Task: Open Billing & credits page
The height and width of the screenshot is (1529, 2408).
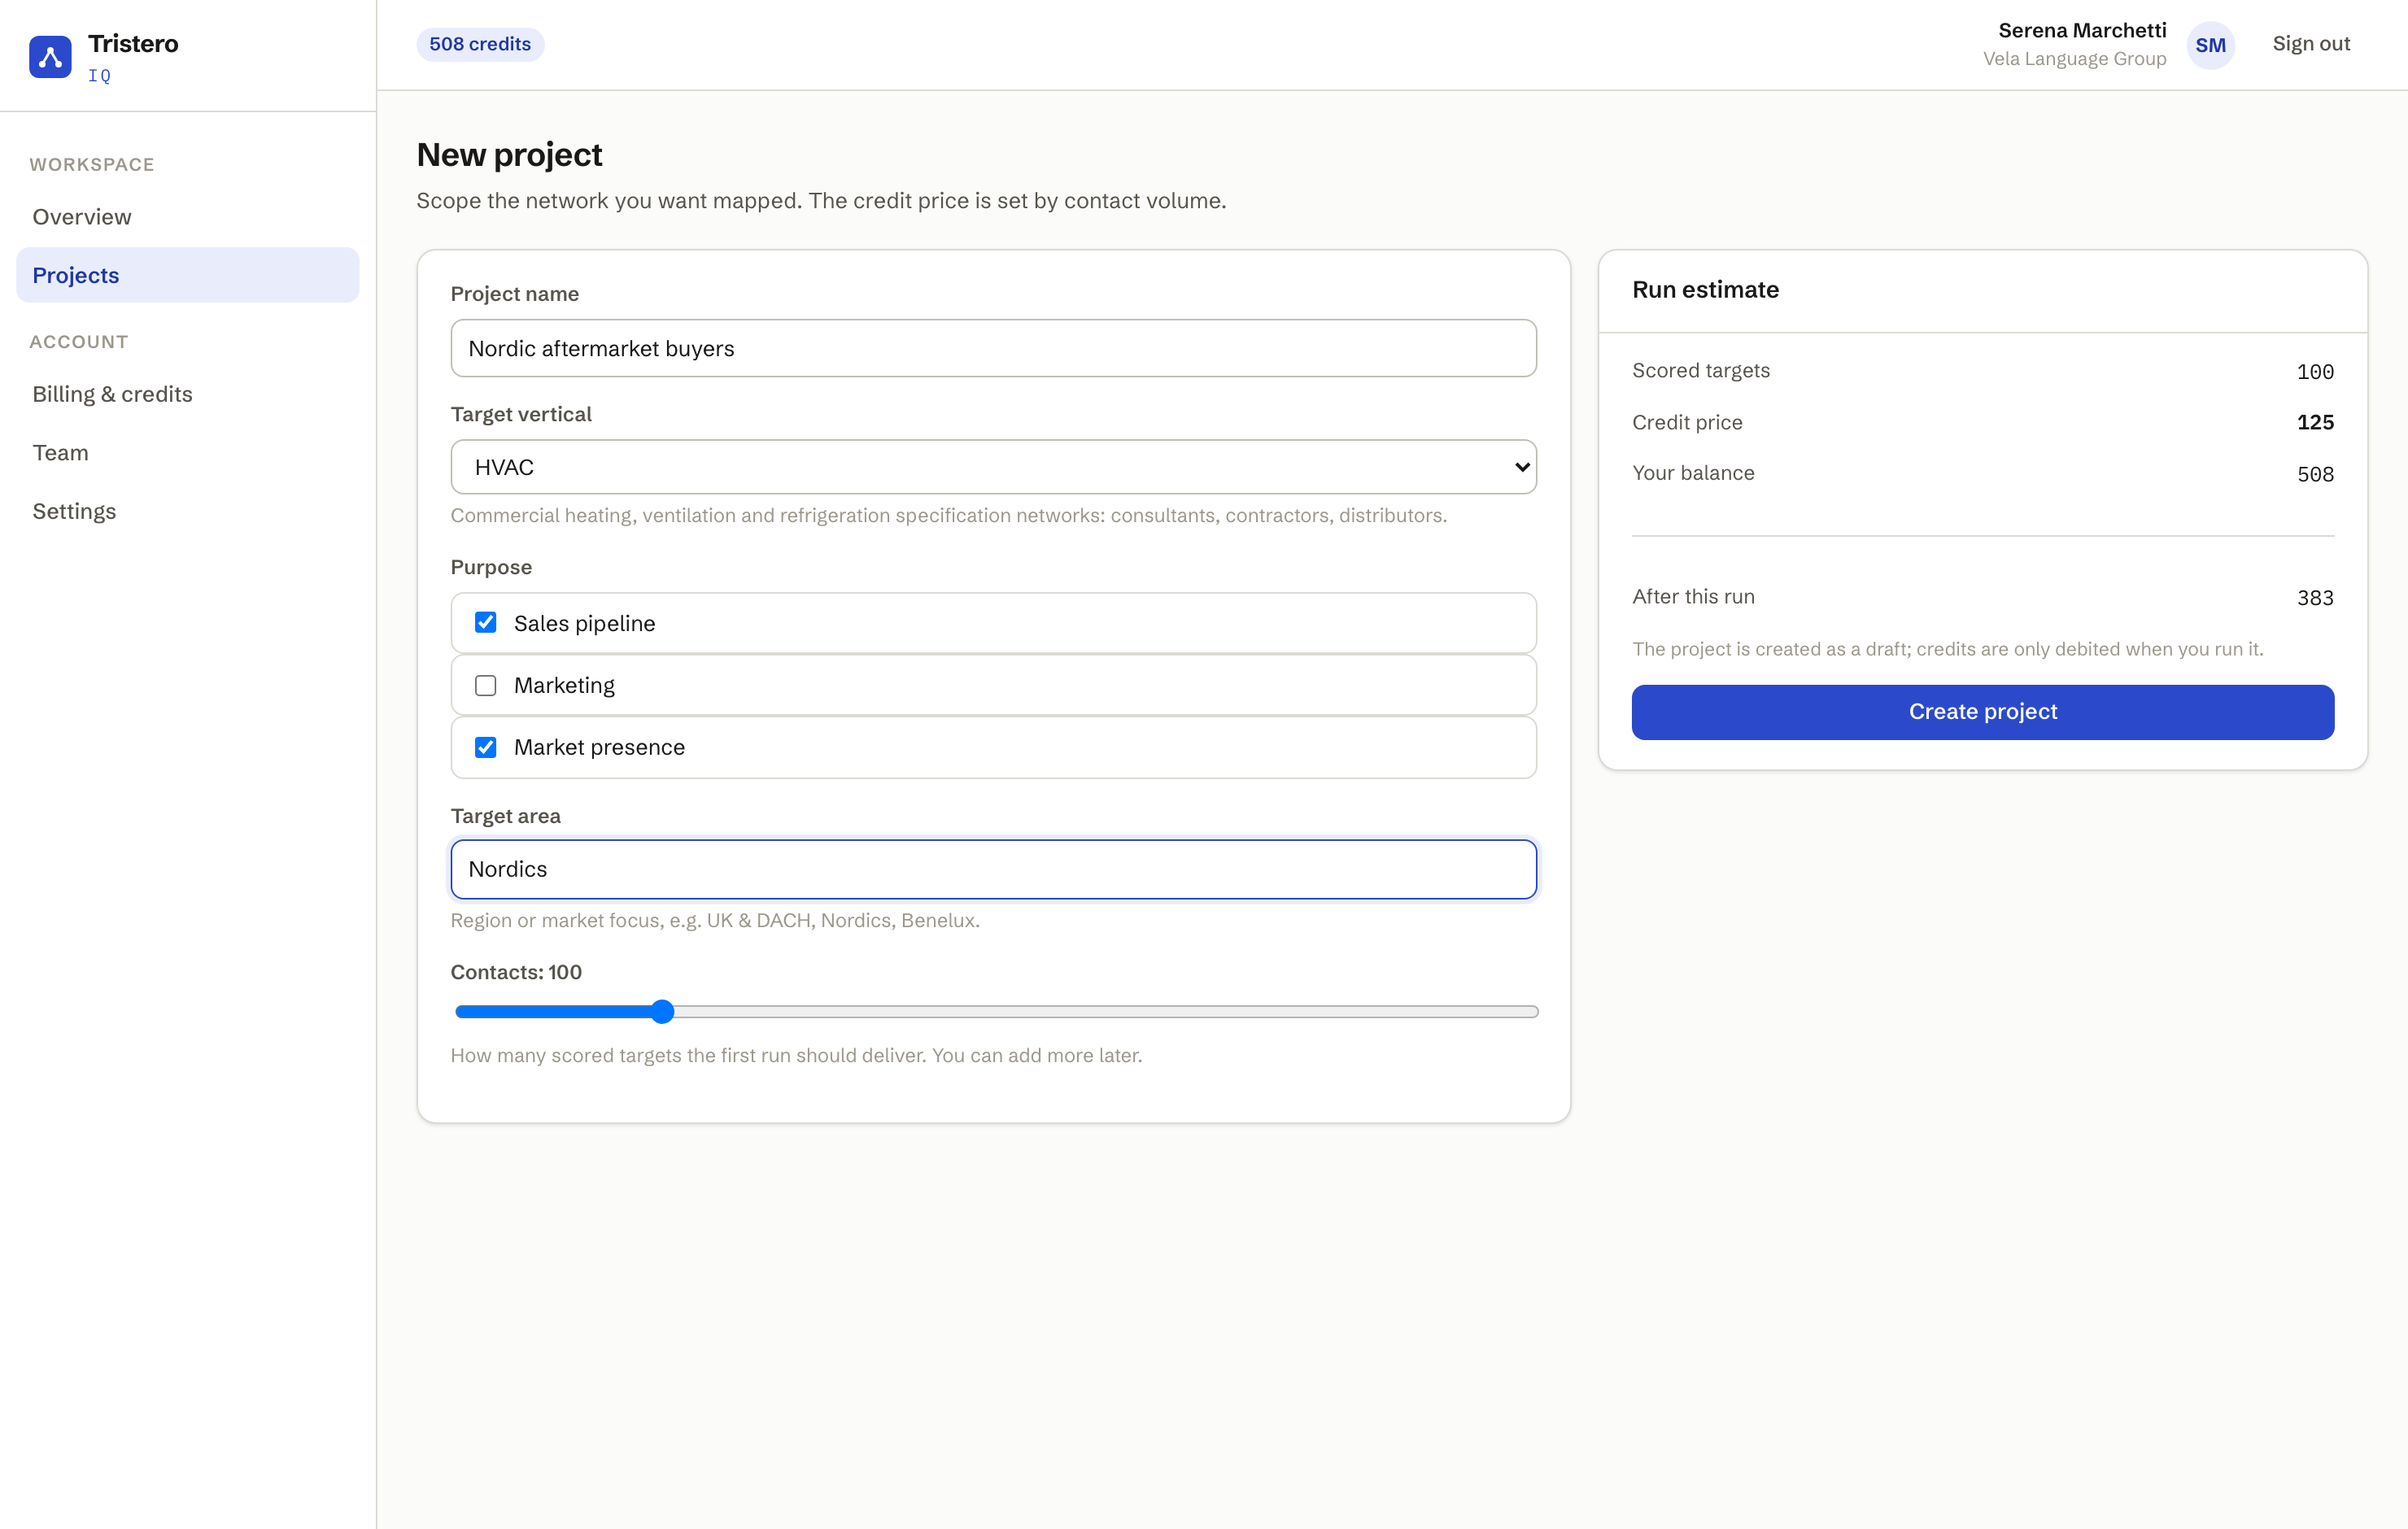Action: 188,394
